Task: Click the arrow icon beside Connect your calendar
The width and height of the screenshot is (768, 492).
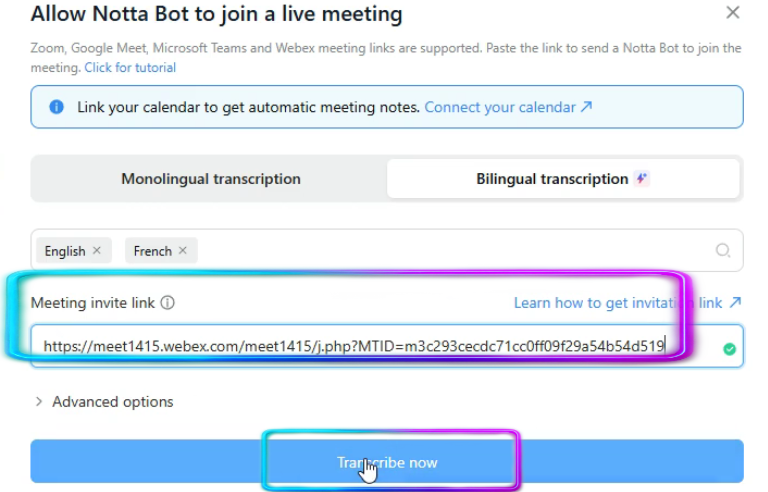Action: click(x=587, y=107)
